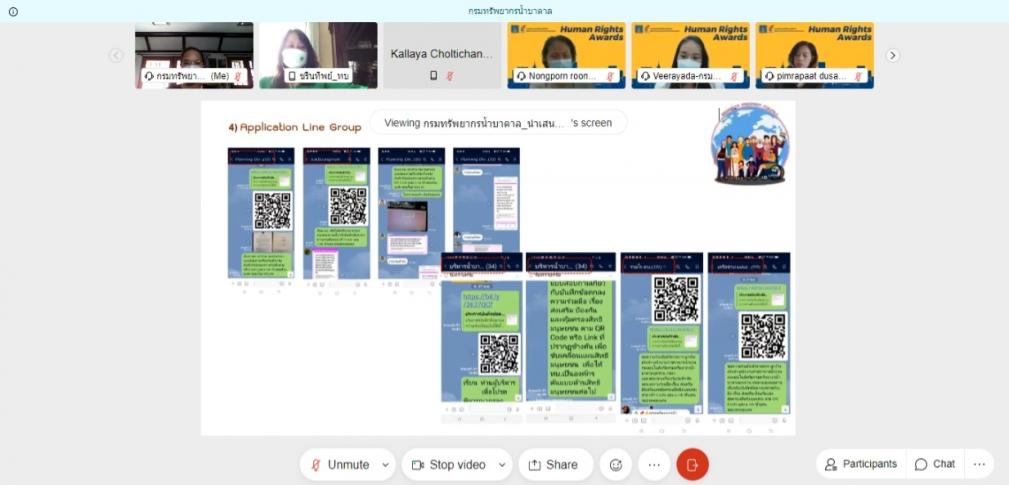Image resolution: width=1009 pixels, height=485 pixels.
Task: Select Kallaya Choltichan participant tile
Action: 442,55
